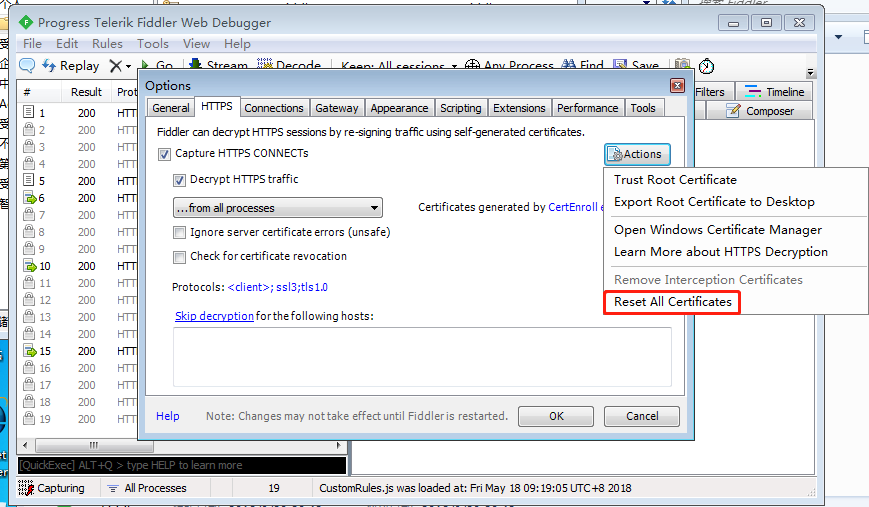Image resolution: width=869 pixels, height=507 pixels.
Task: Open the Scripting options tab
Action: click(x=461, y=108)
